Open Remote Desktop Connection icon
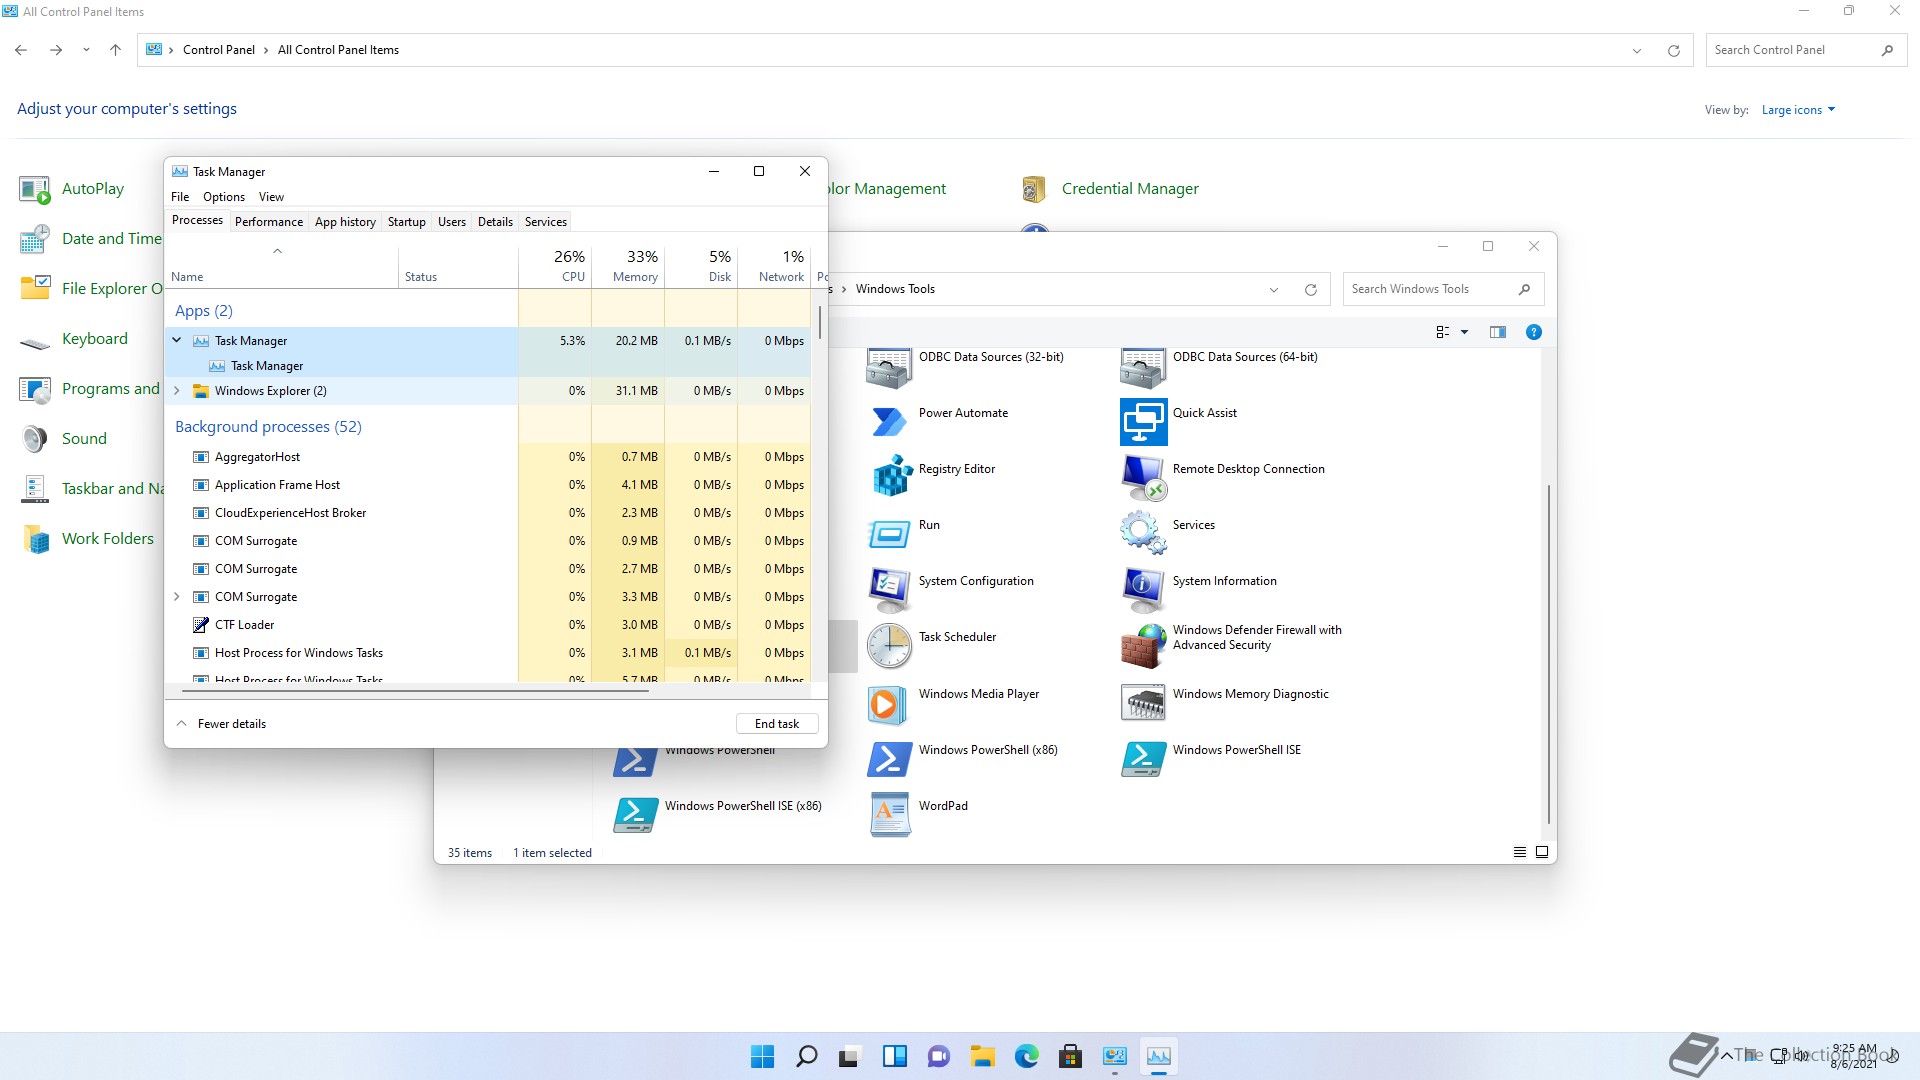Viewport: 1920px width, 1080px height. [1143, 477]
